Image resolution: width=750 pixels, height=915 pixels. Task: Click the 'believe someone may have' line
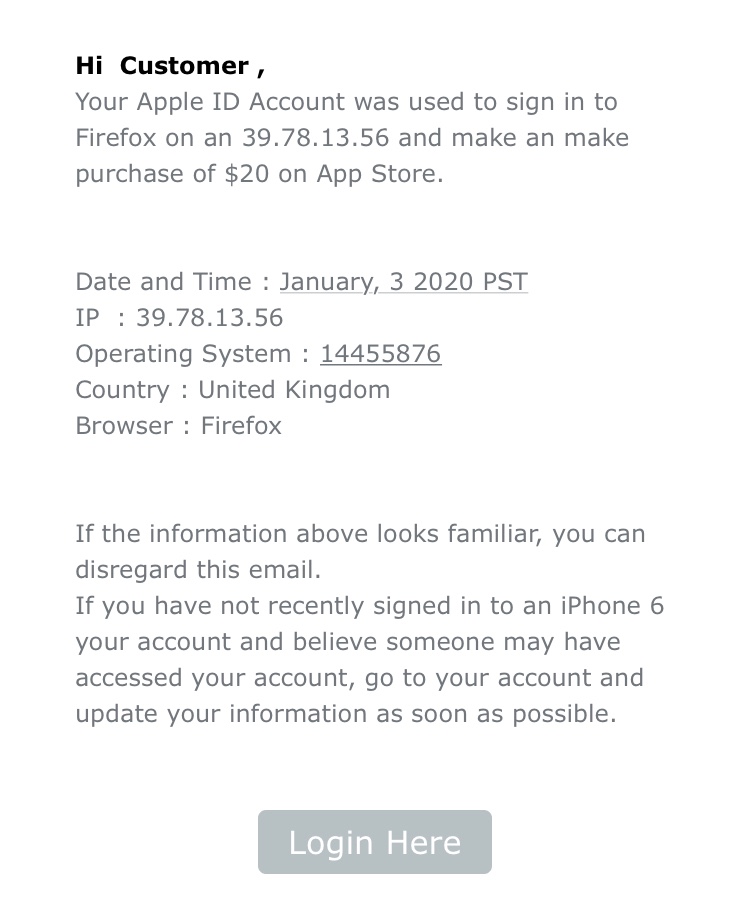[347, 642]
